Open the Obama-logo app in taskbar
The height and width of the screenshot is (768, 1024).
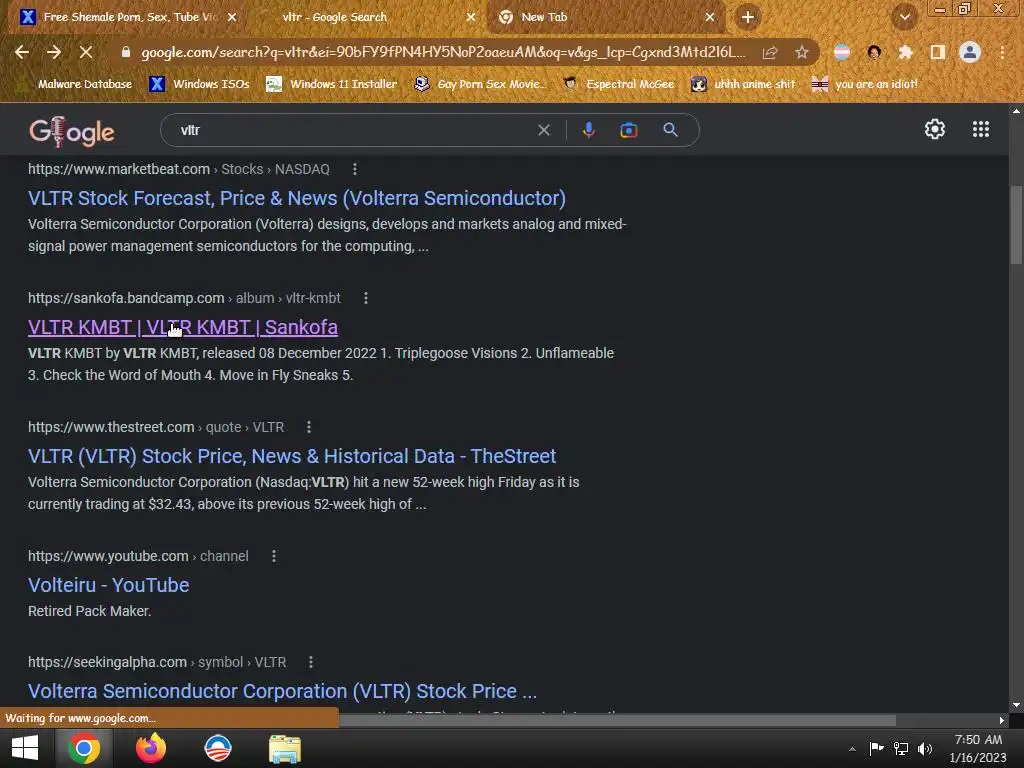pos(217,748)
